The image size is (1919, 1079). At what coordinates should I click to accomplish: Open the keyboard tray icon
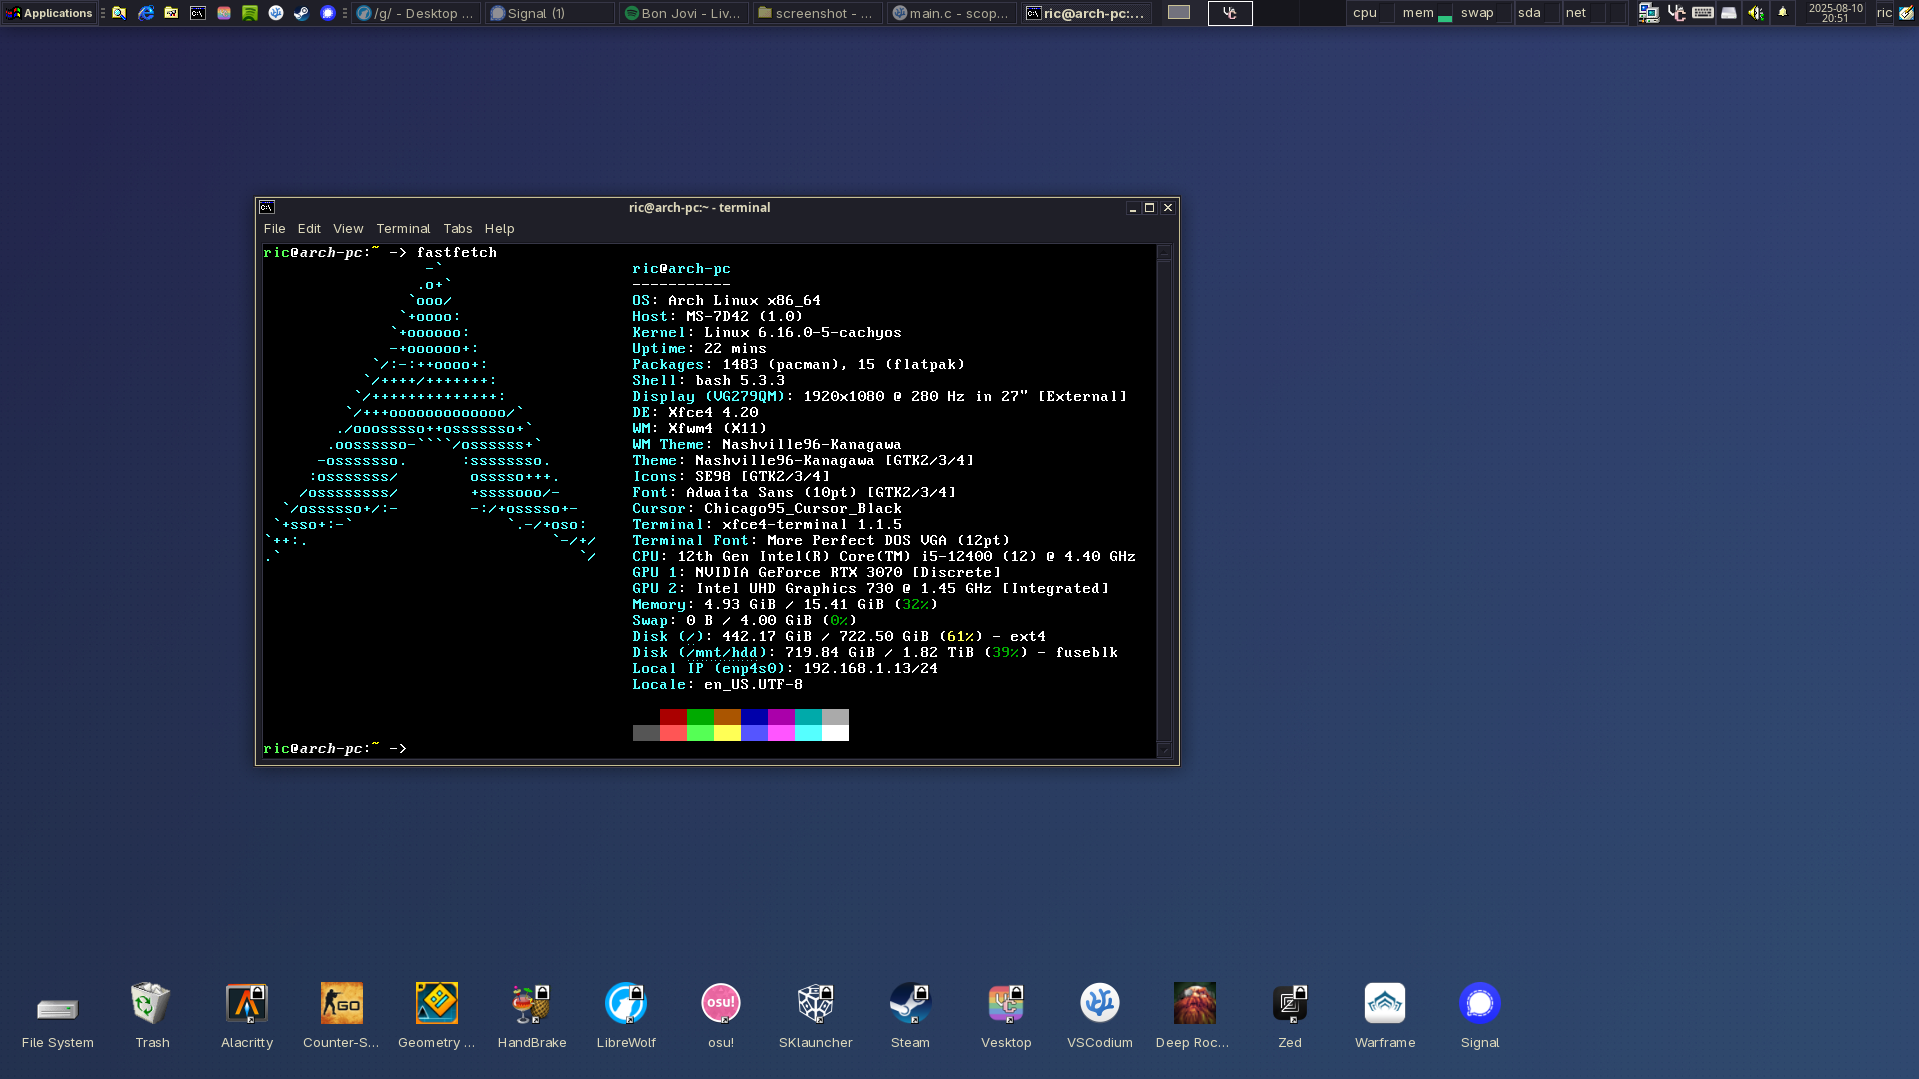pos(1703,13)
